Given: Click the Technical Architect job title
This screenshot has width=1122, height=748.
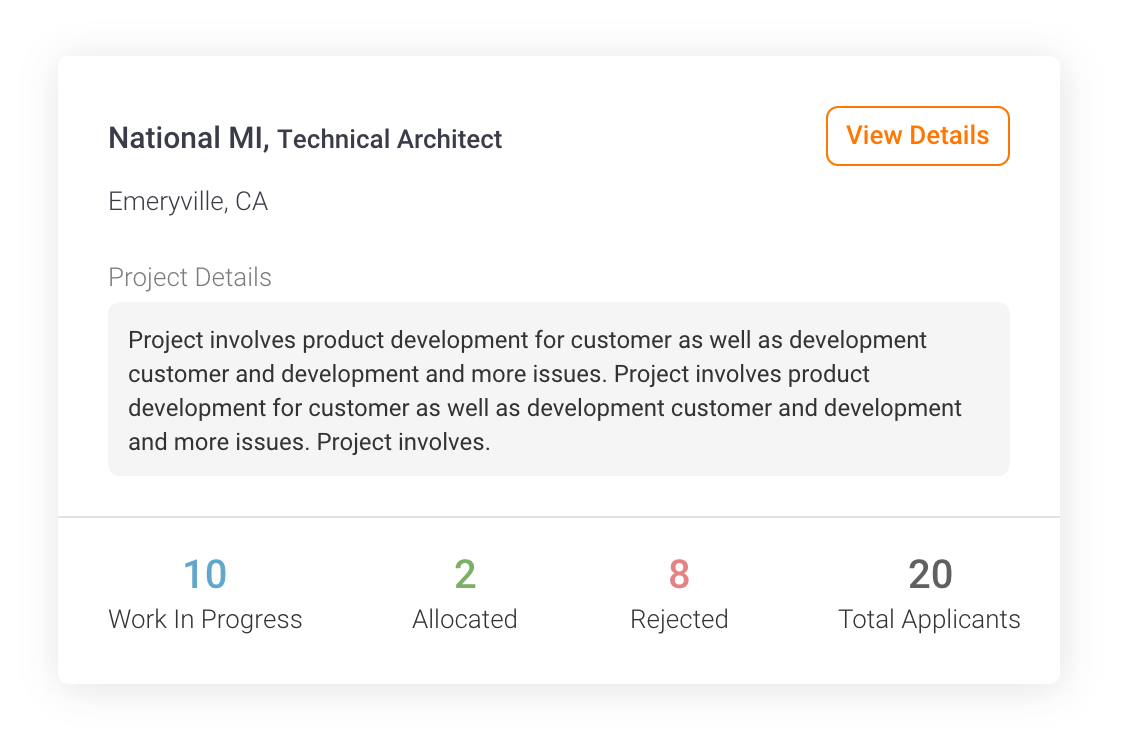Looking at the screenshot, I should pos(390,139).
